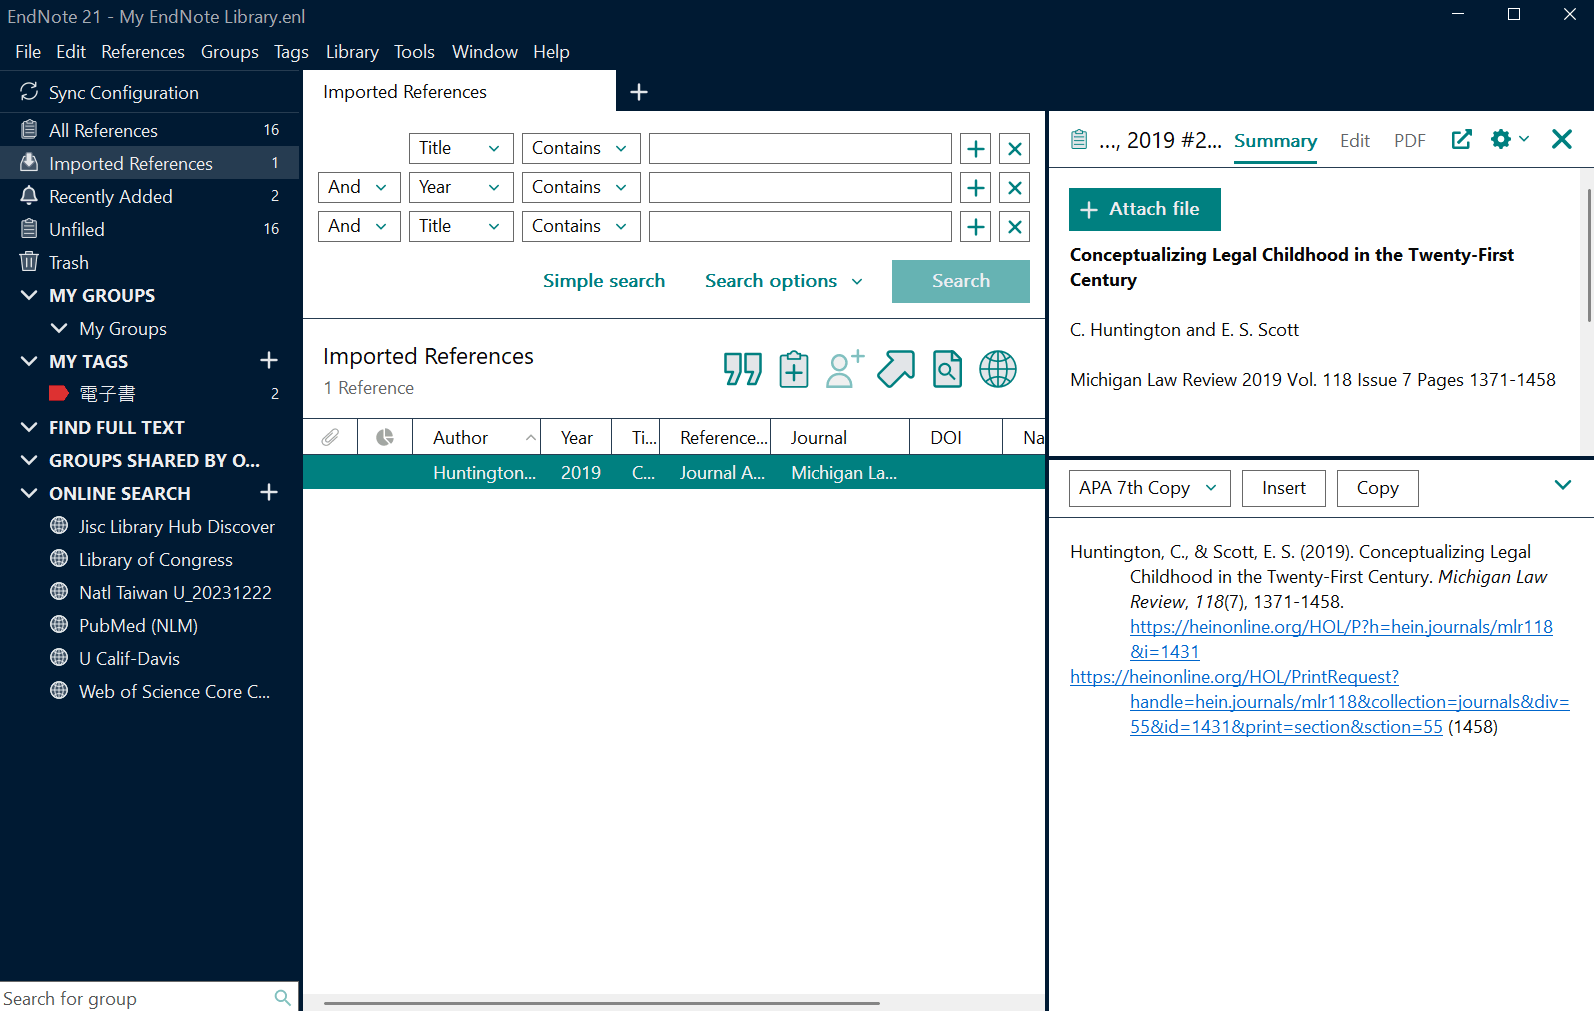Click the Insert Citation quote icon
Image resolution: width=1594 pixels, height=1011 pixels.
click(x=743, y=369)
